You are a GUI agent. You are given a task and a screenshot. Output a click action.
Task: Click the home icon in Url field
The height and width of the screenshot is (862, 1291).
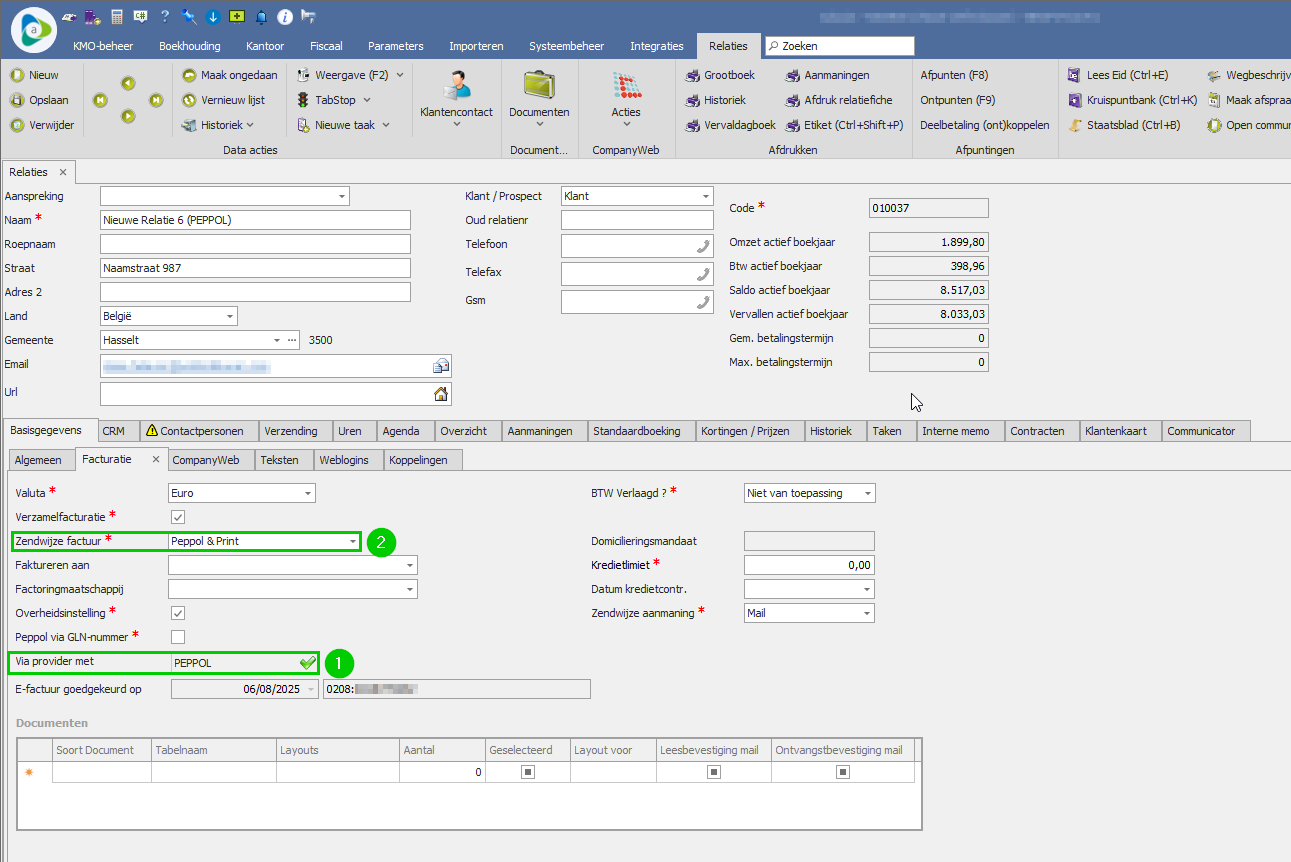click(x=440, y=394)
